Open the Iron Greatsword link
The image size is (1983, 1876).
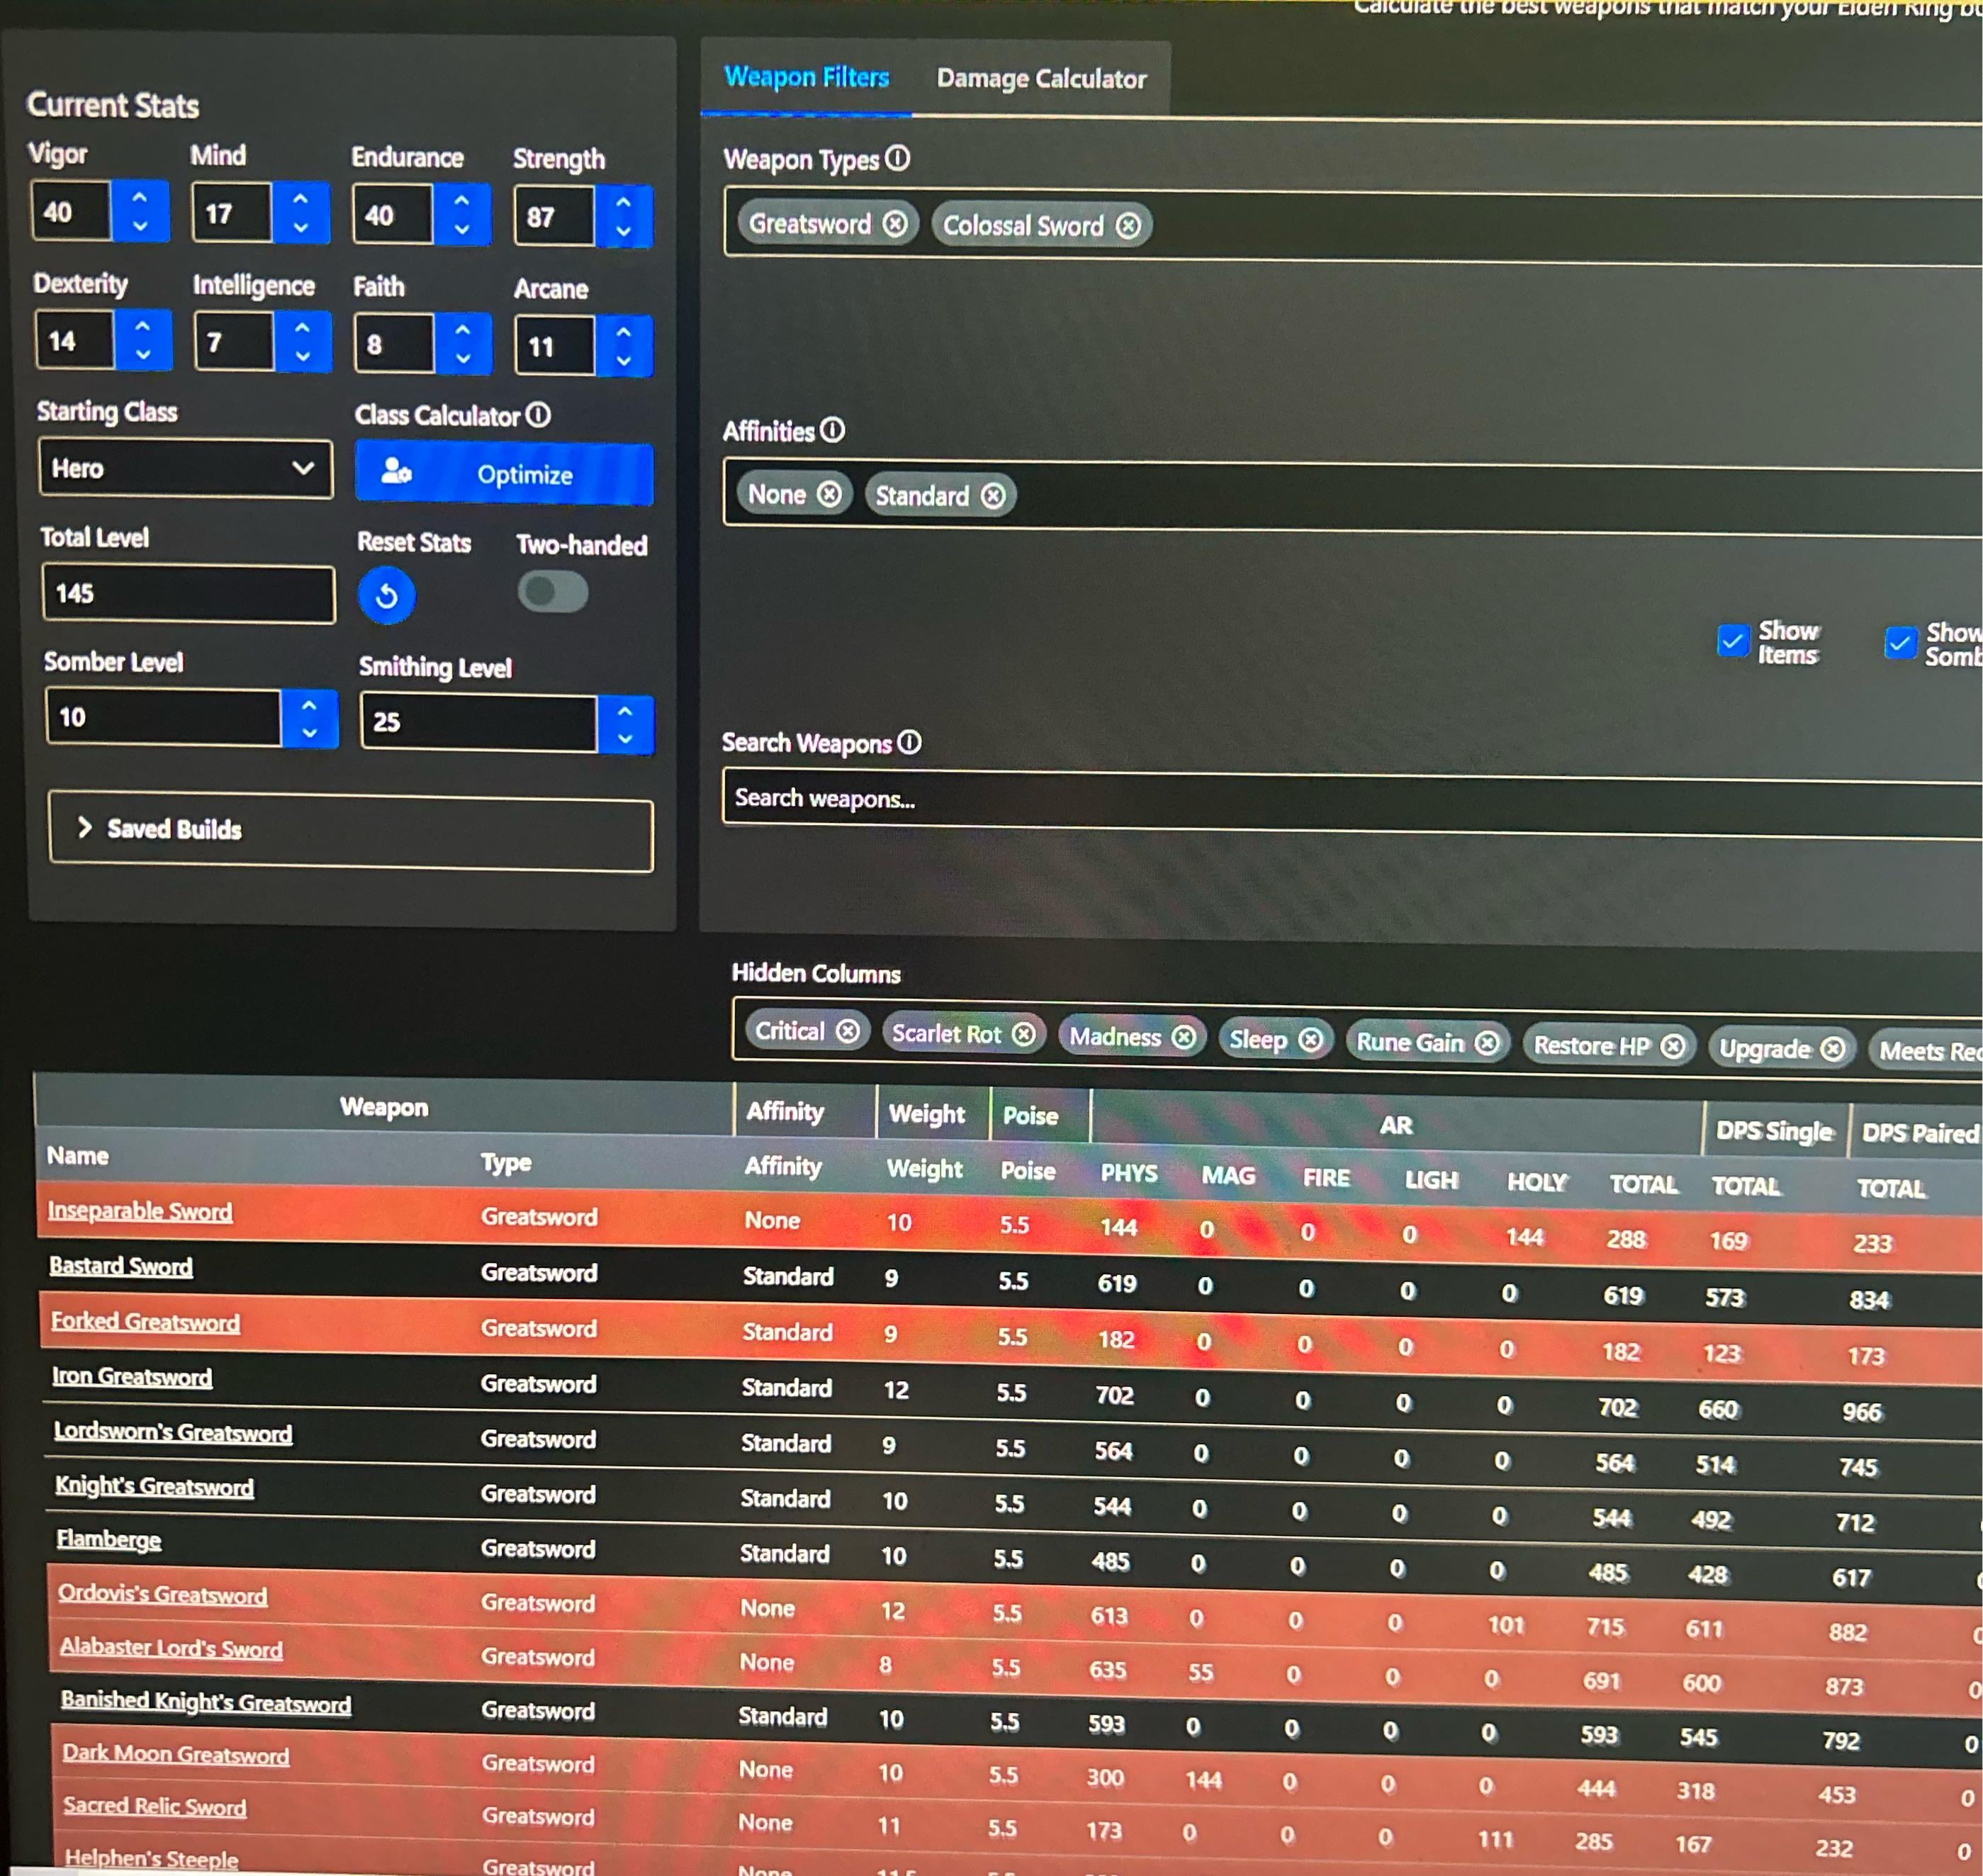pyautogui.click(x=132, y=1377)
